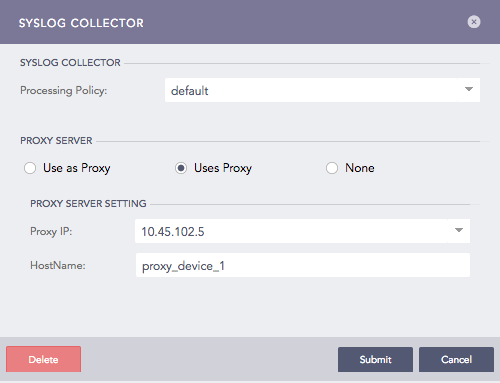Cancel the dialog
This screenshot has height=383, width=500.
point(456,359)
